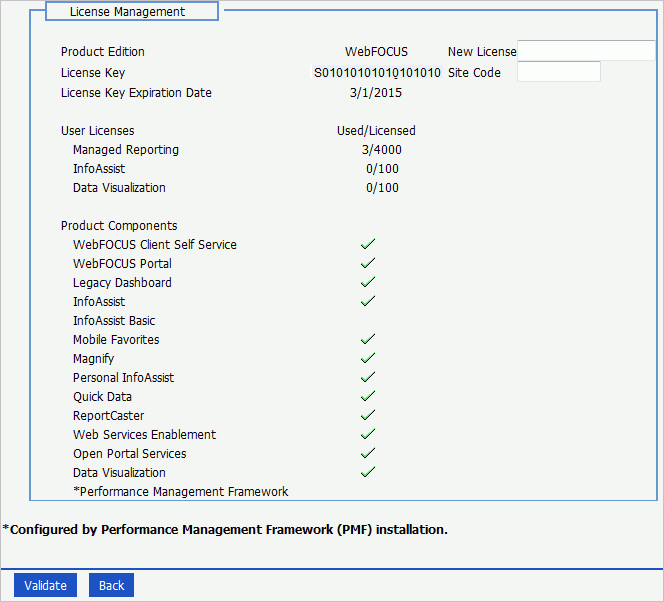Focus the New License input field
Image resolution: width=664 pixels, height=602 pixels.
tap(587, 51)
